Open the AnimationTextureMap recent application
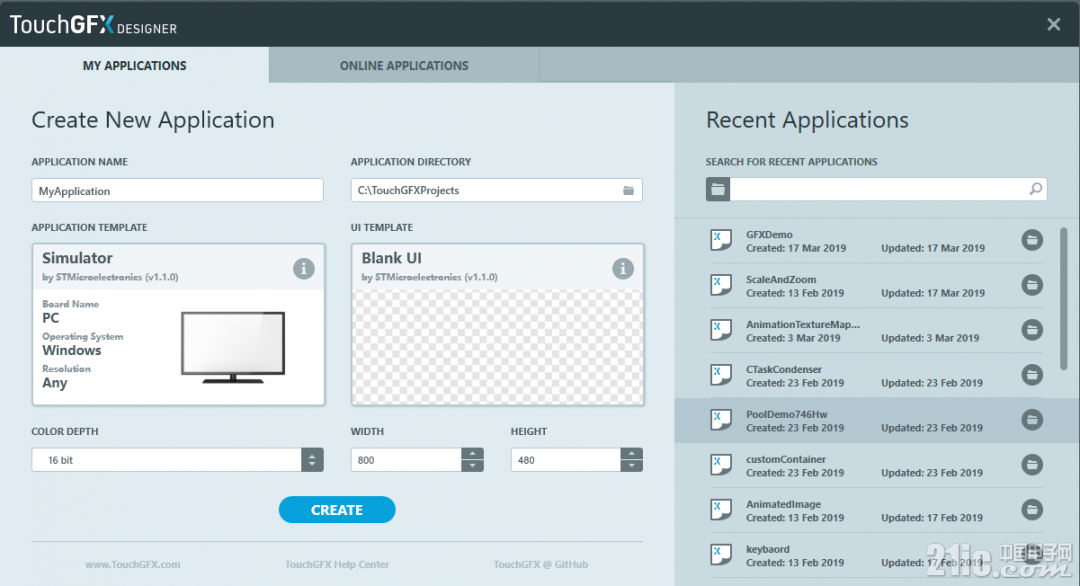The width and height of the screenshot is (1080, 586). pyautogui.click(x=875, y=331)
